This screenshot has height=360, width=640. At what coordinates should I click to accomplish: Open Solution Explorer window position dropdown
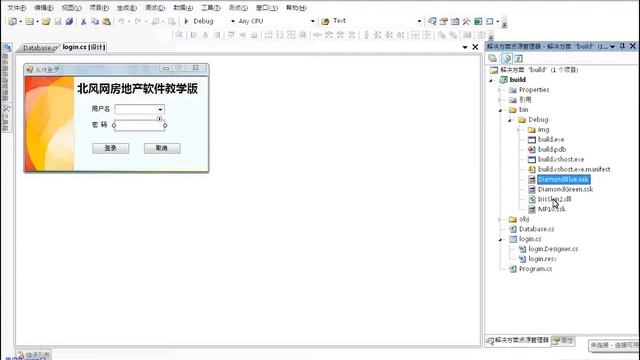tap(613, 47)
